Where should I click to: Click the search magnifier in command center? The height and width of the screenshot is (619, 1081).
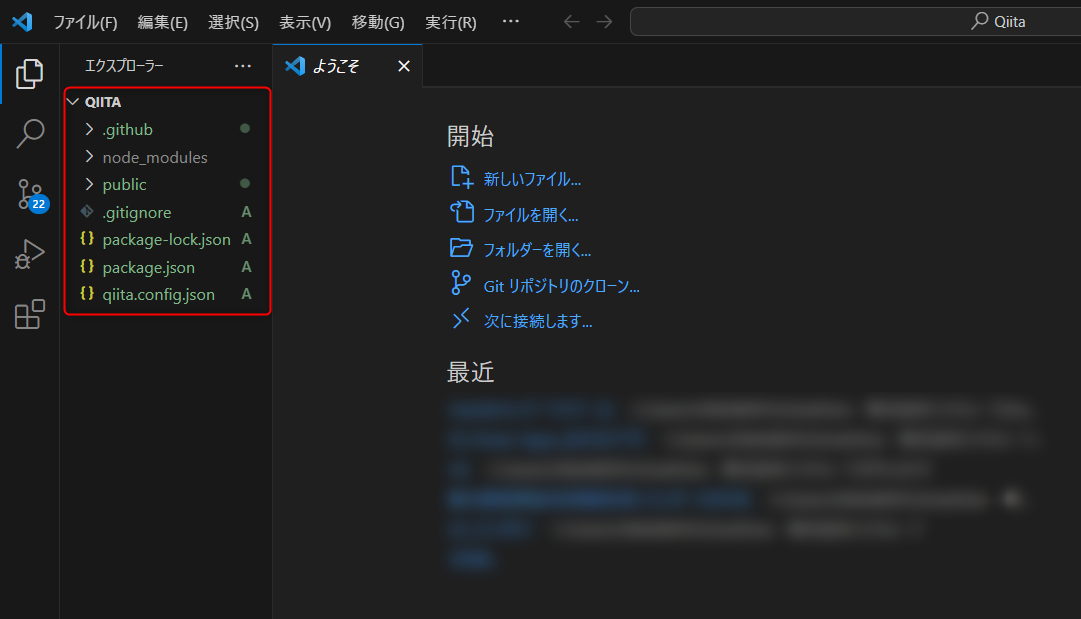click(979, 21)
